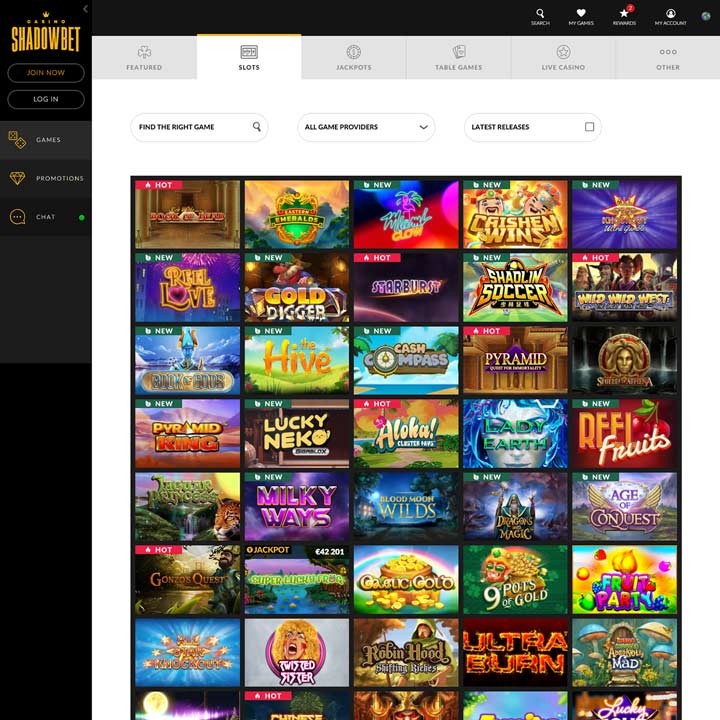Image resolution: width=720 pixels, height=720 pixels.
Task: Open My Account profile icon
Action: (x=670, y=13)
